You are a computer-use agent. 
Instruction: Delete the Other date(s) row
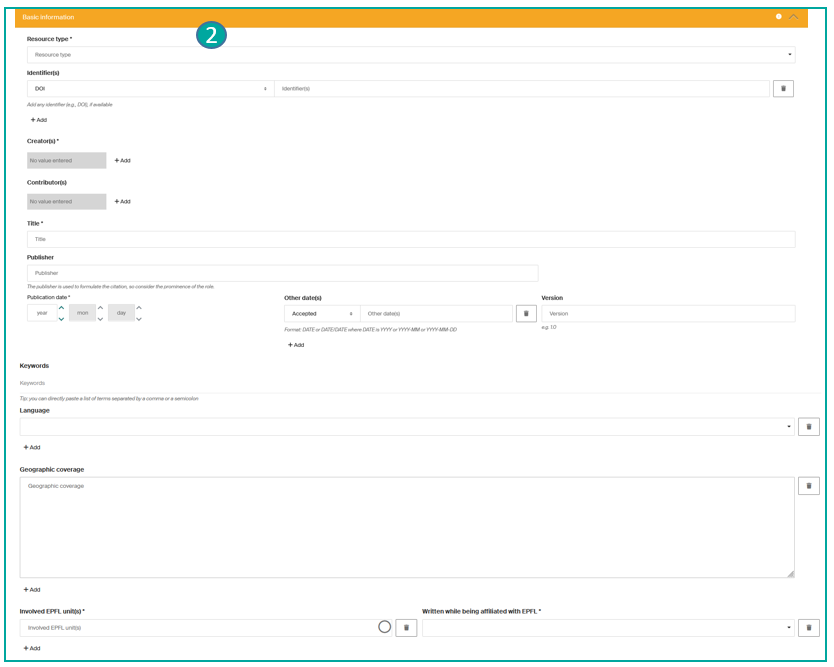pos(526,314)
